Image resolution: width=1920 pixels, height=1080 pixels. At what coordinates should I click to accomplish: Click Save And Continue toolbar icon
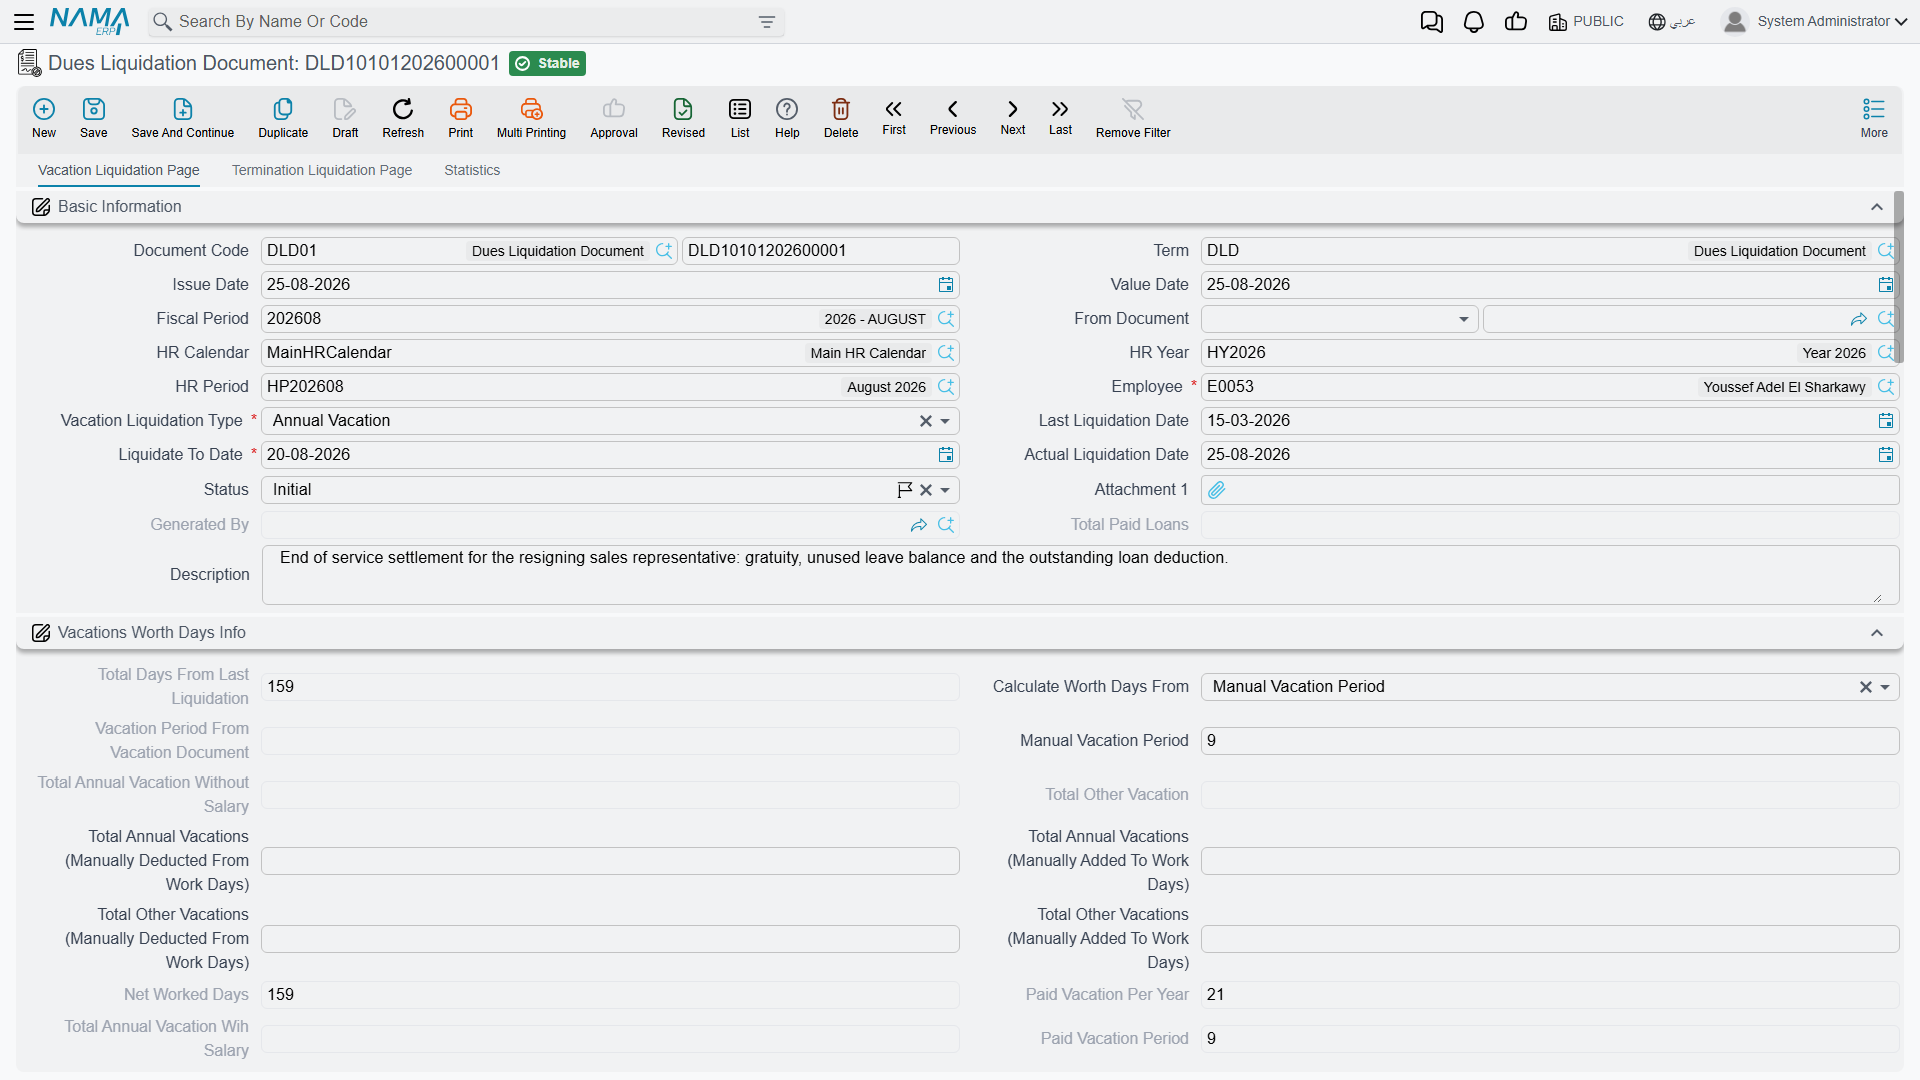point(183,117)
